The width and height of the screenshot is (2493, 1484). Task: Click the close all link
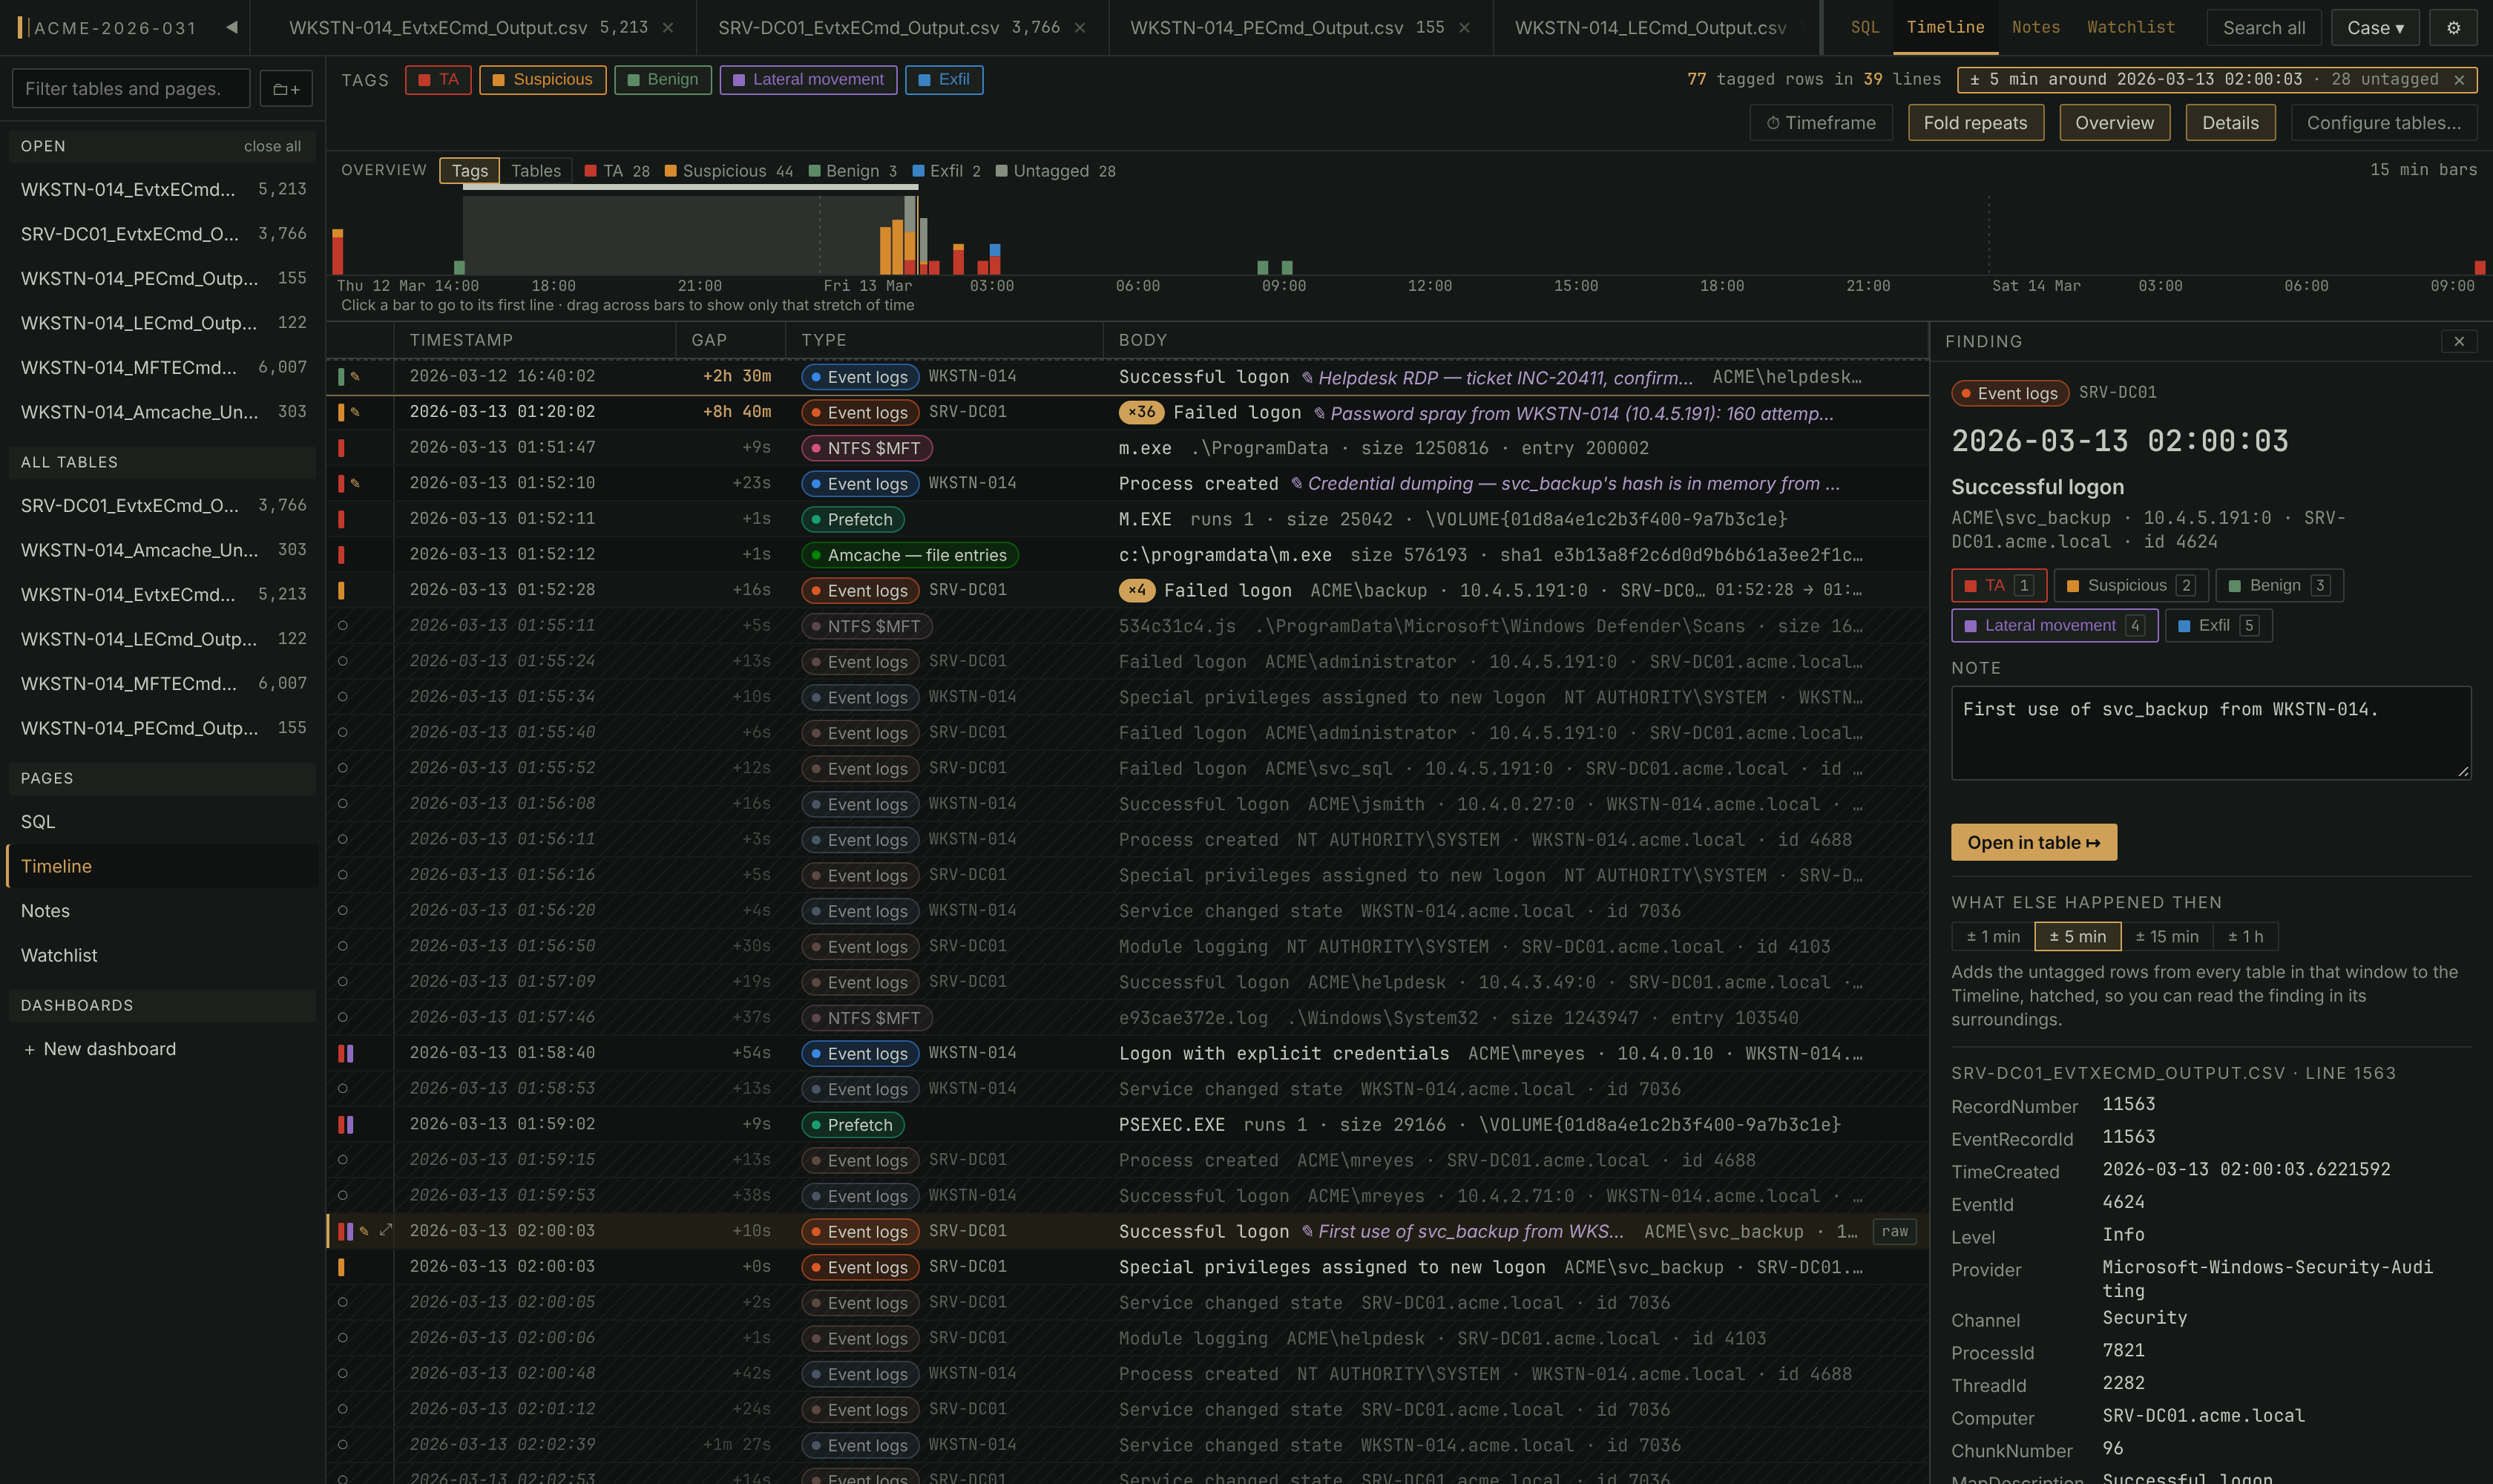coord(272,146)
